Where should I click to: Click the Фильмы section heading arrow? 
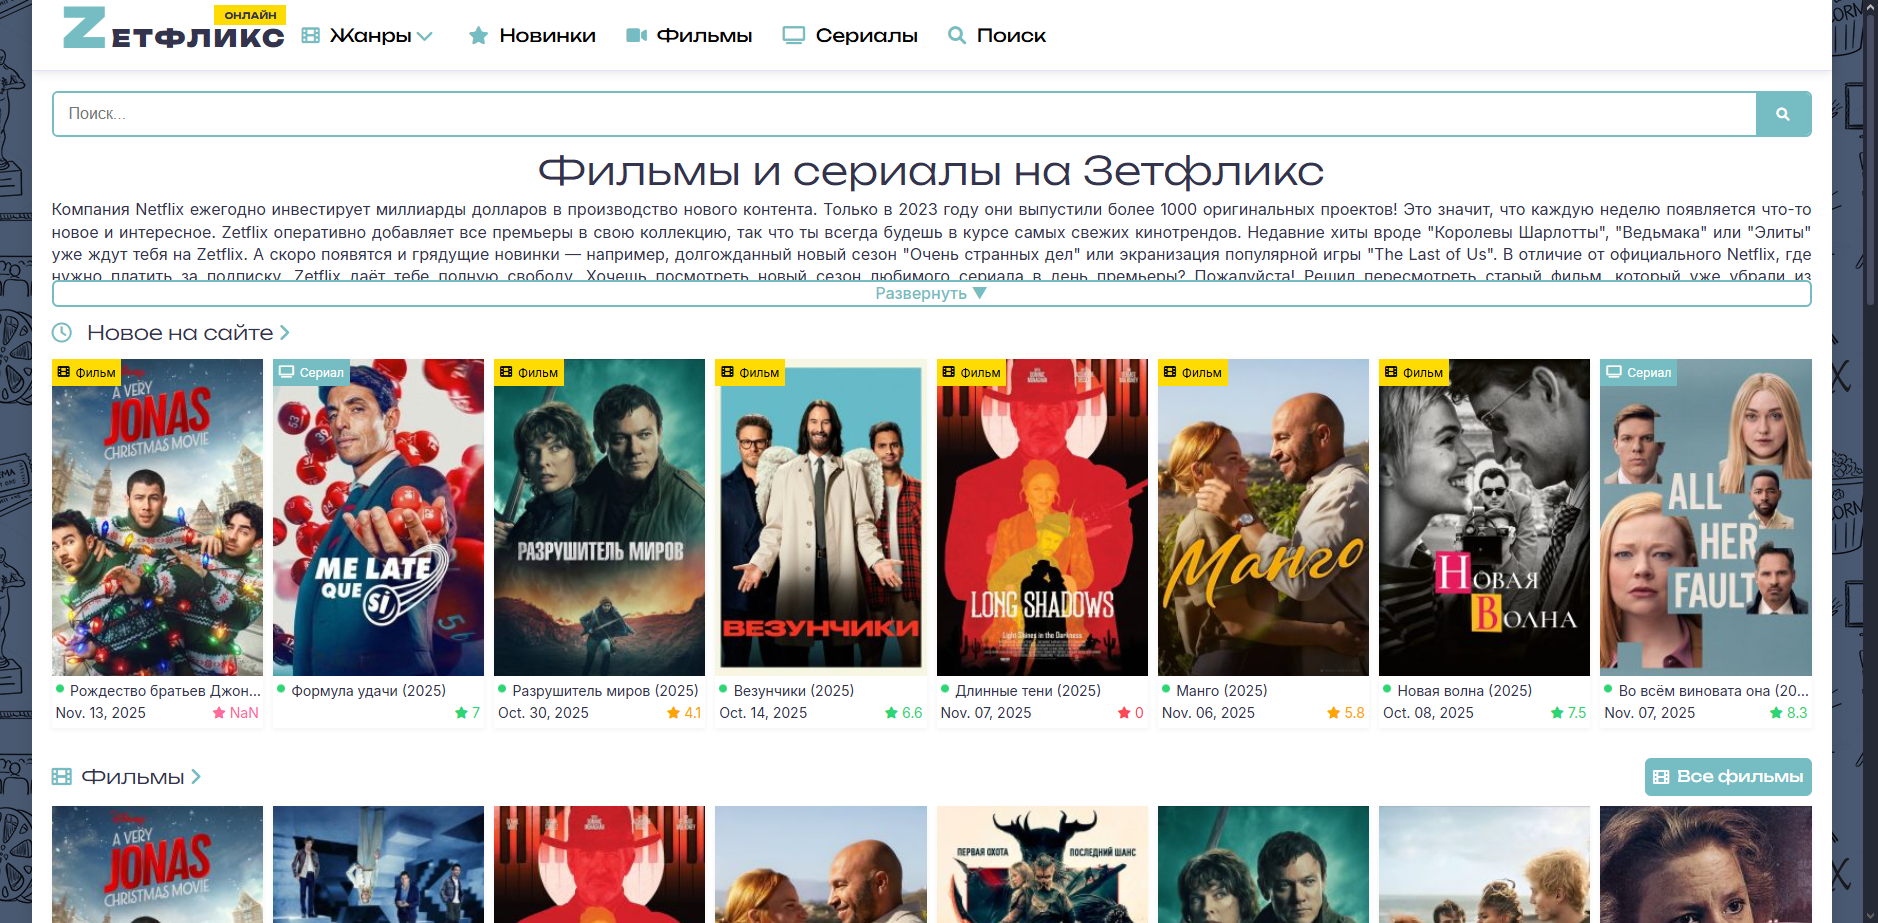[x=196, y=777]
